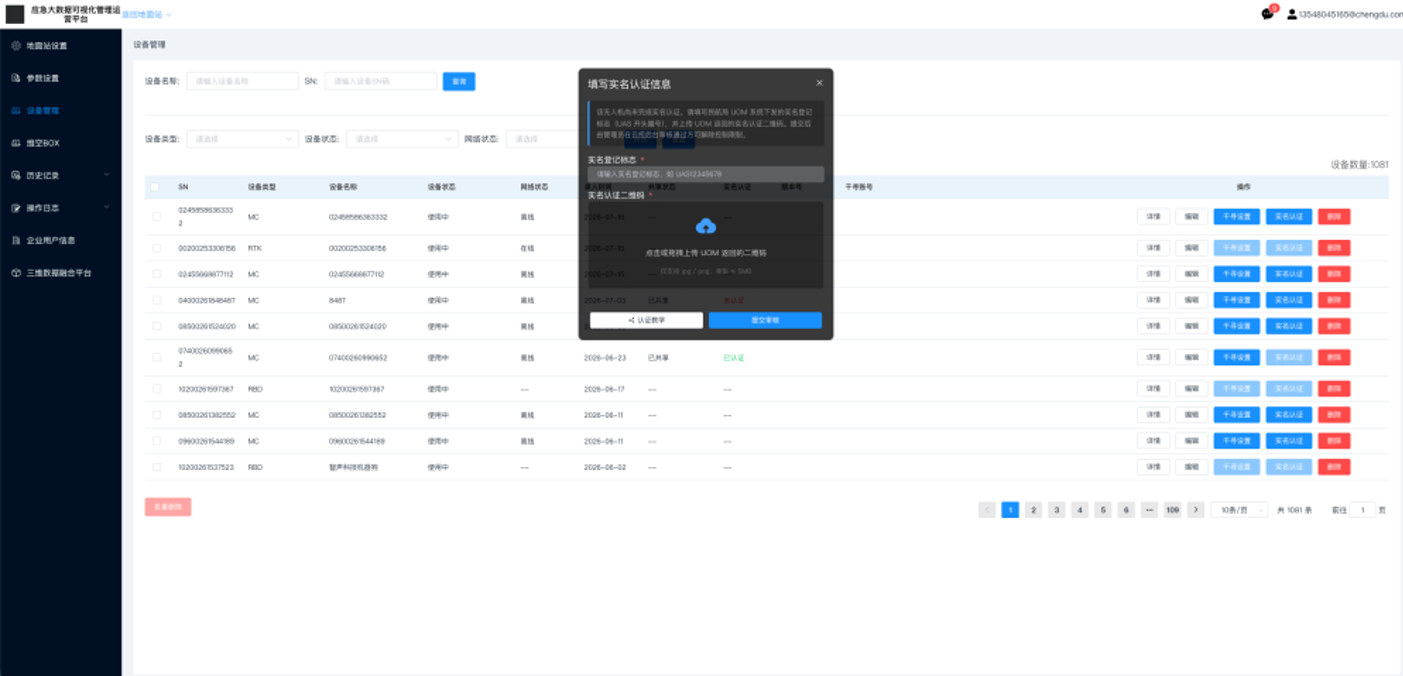Screen dimensions: 1403x676
Task: Click the 设备数量:1081 count text
Action: 1359,165
